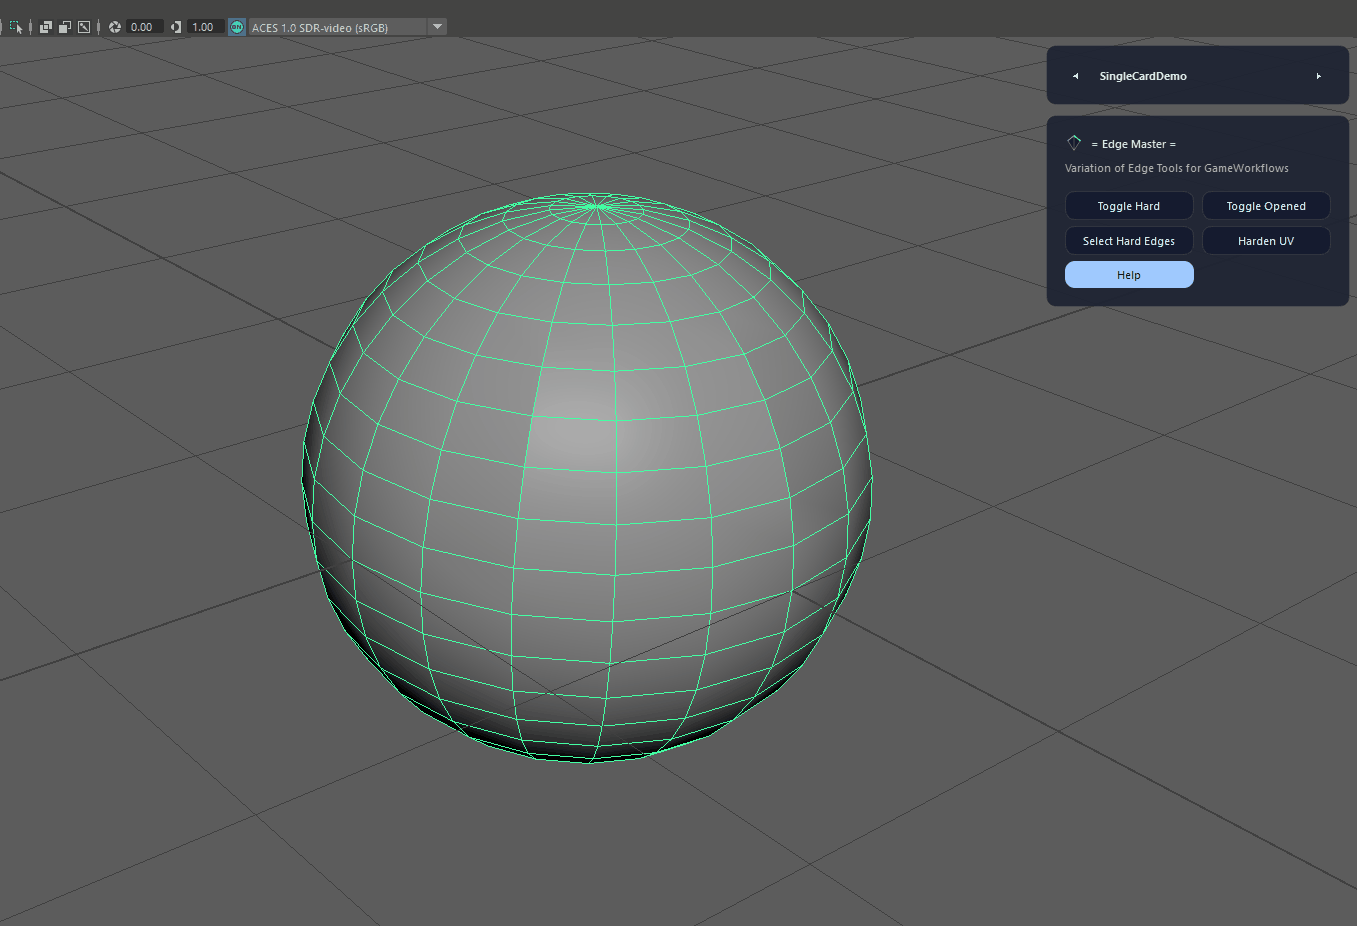Click the Edge Master diamond icon

pyautogui.click(x=1074, y=143)
